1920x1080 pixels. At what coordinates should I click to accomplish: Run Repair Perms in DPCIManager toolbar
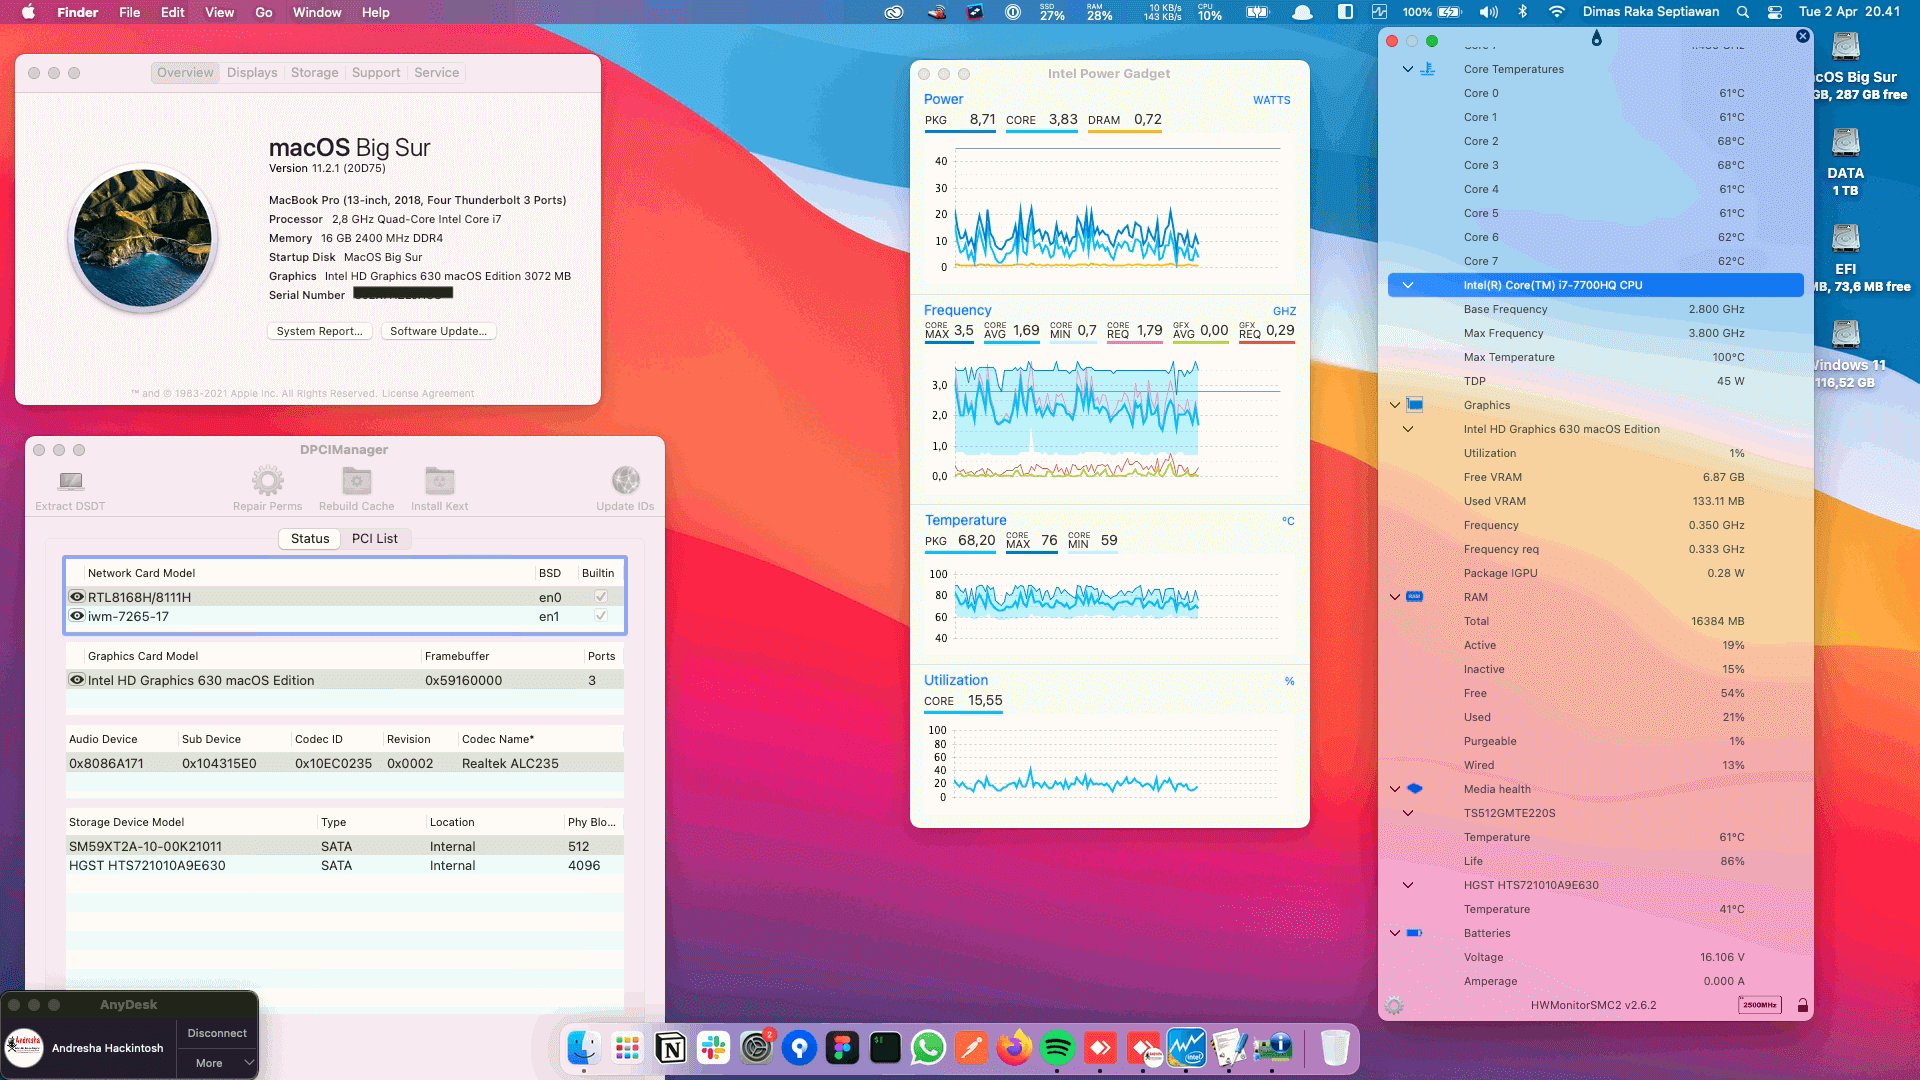[x=267, y=489]
